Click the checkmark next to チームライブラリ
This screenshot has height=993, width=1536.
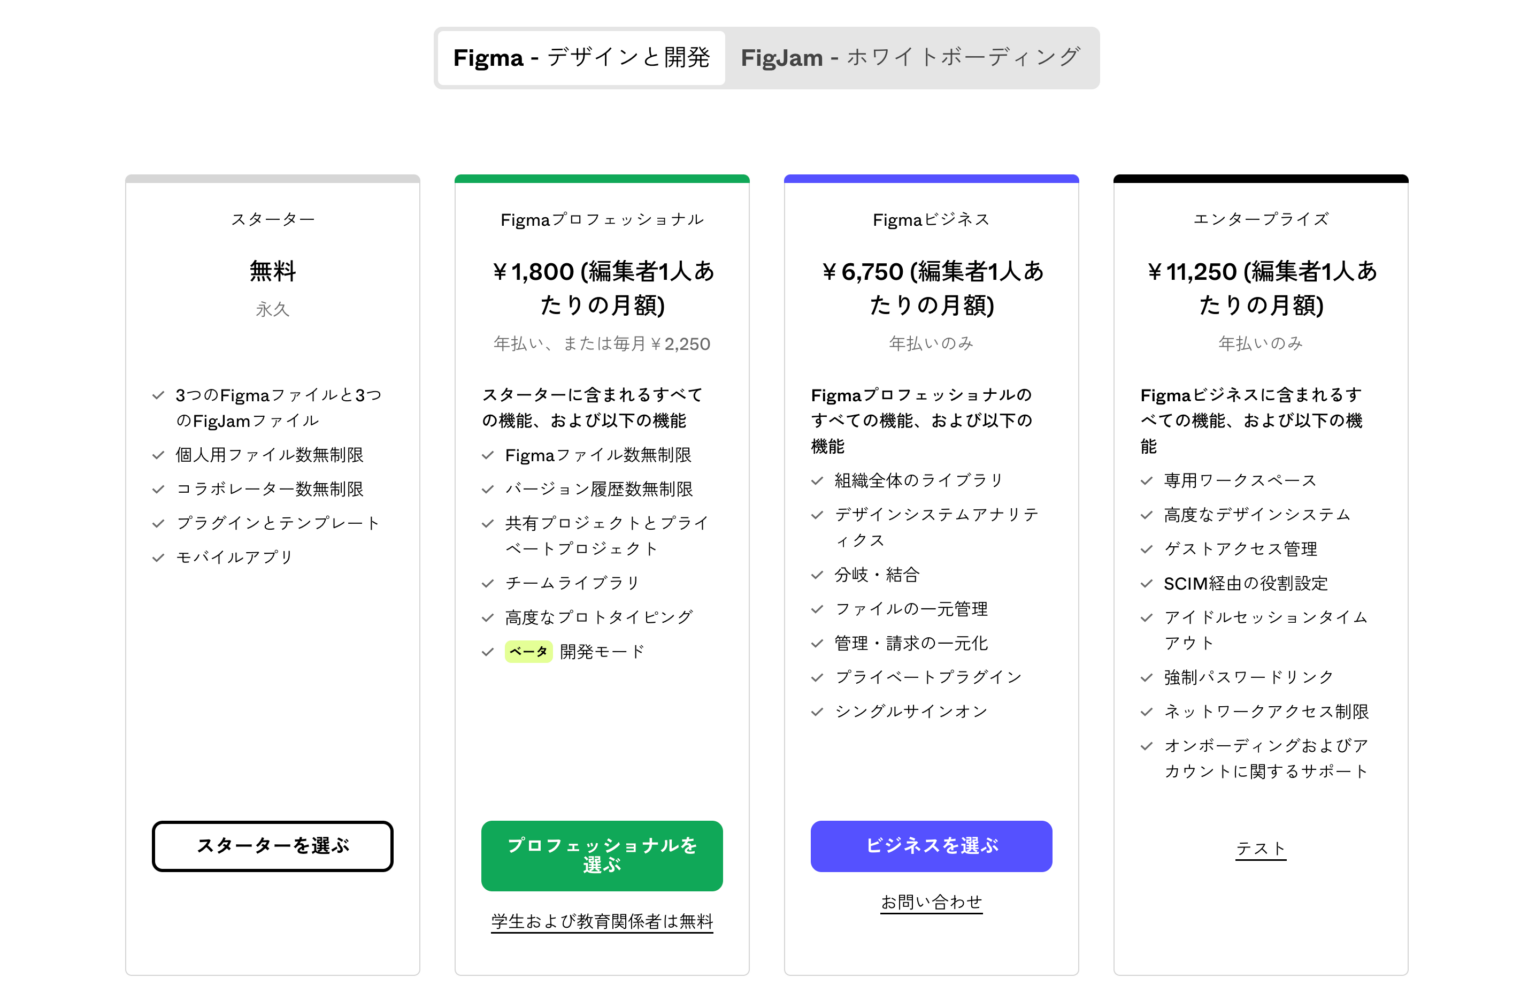[486, 583]
